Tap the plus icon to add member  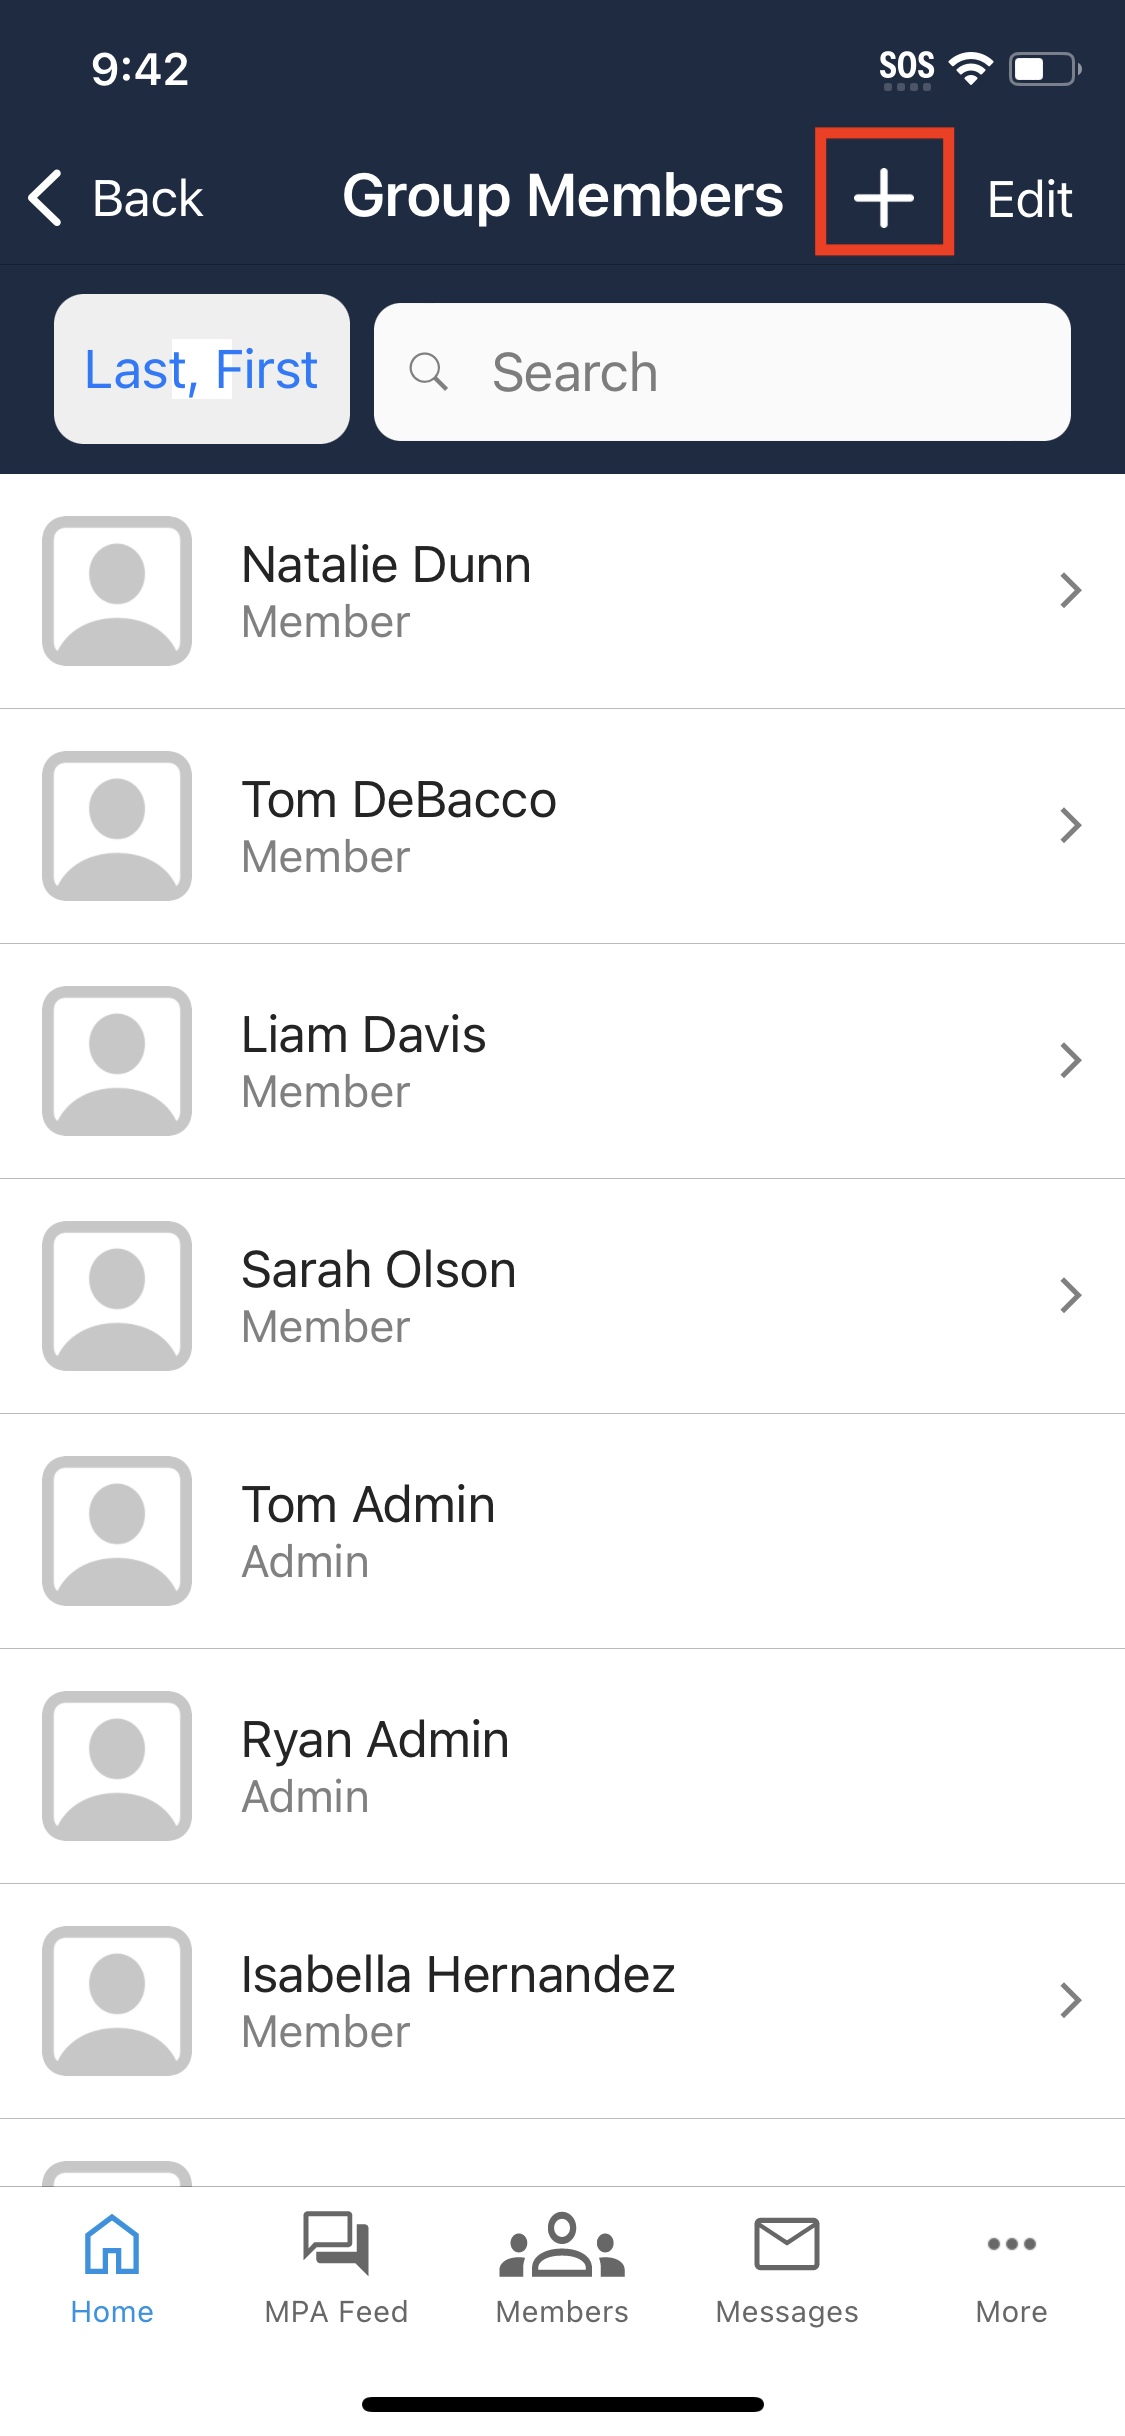tap(884, 196)
